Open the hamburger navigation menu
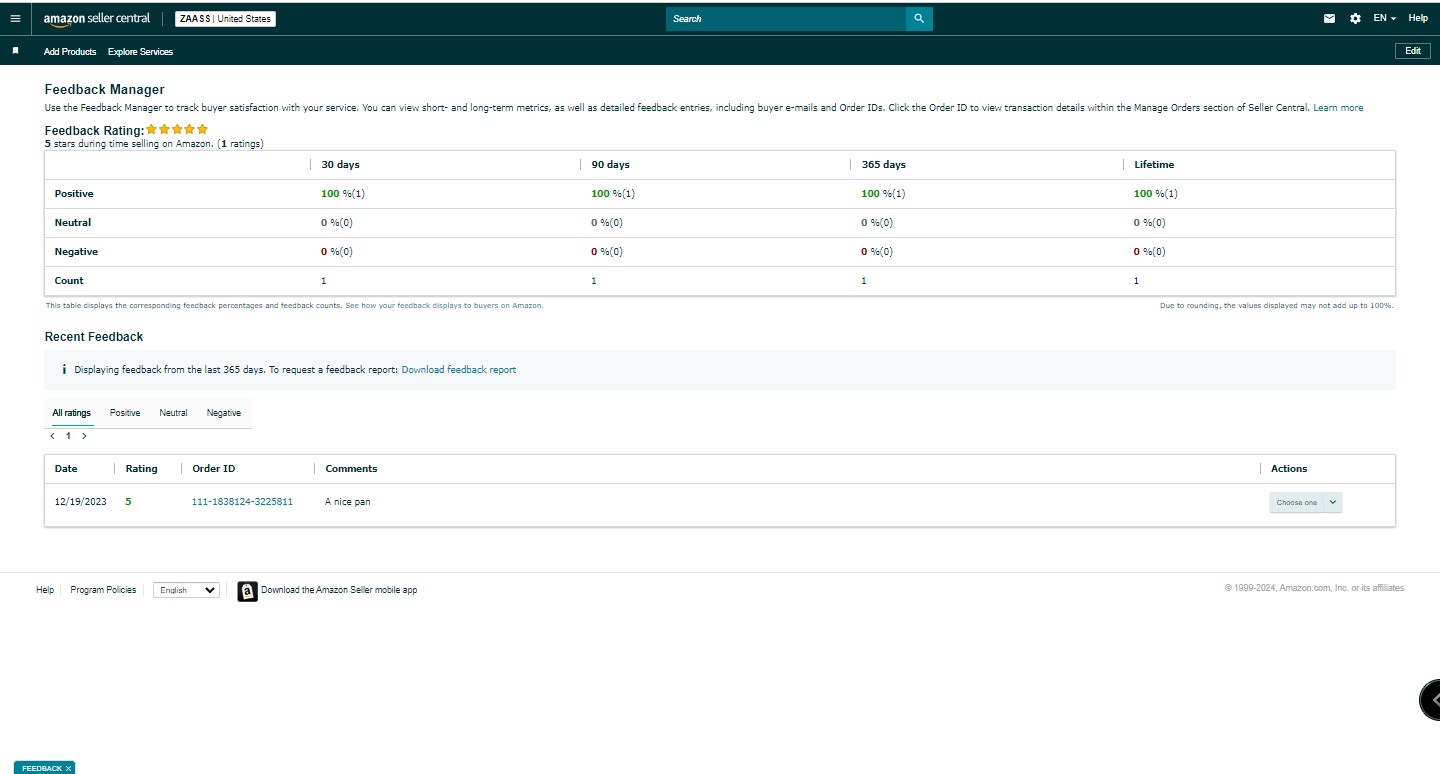1440x774 pixels. (14, 18)
